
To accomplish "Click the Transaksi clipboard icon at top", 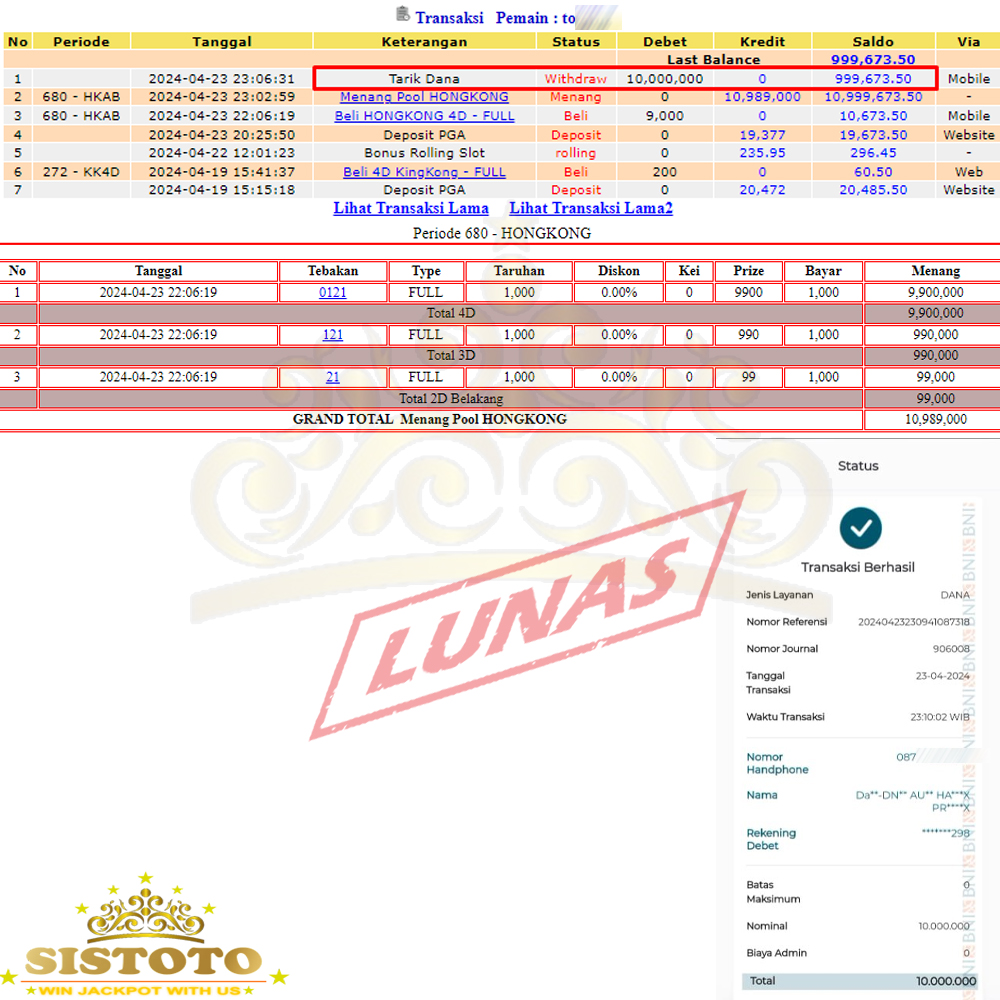I will coord(403,14).
